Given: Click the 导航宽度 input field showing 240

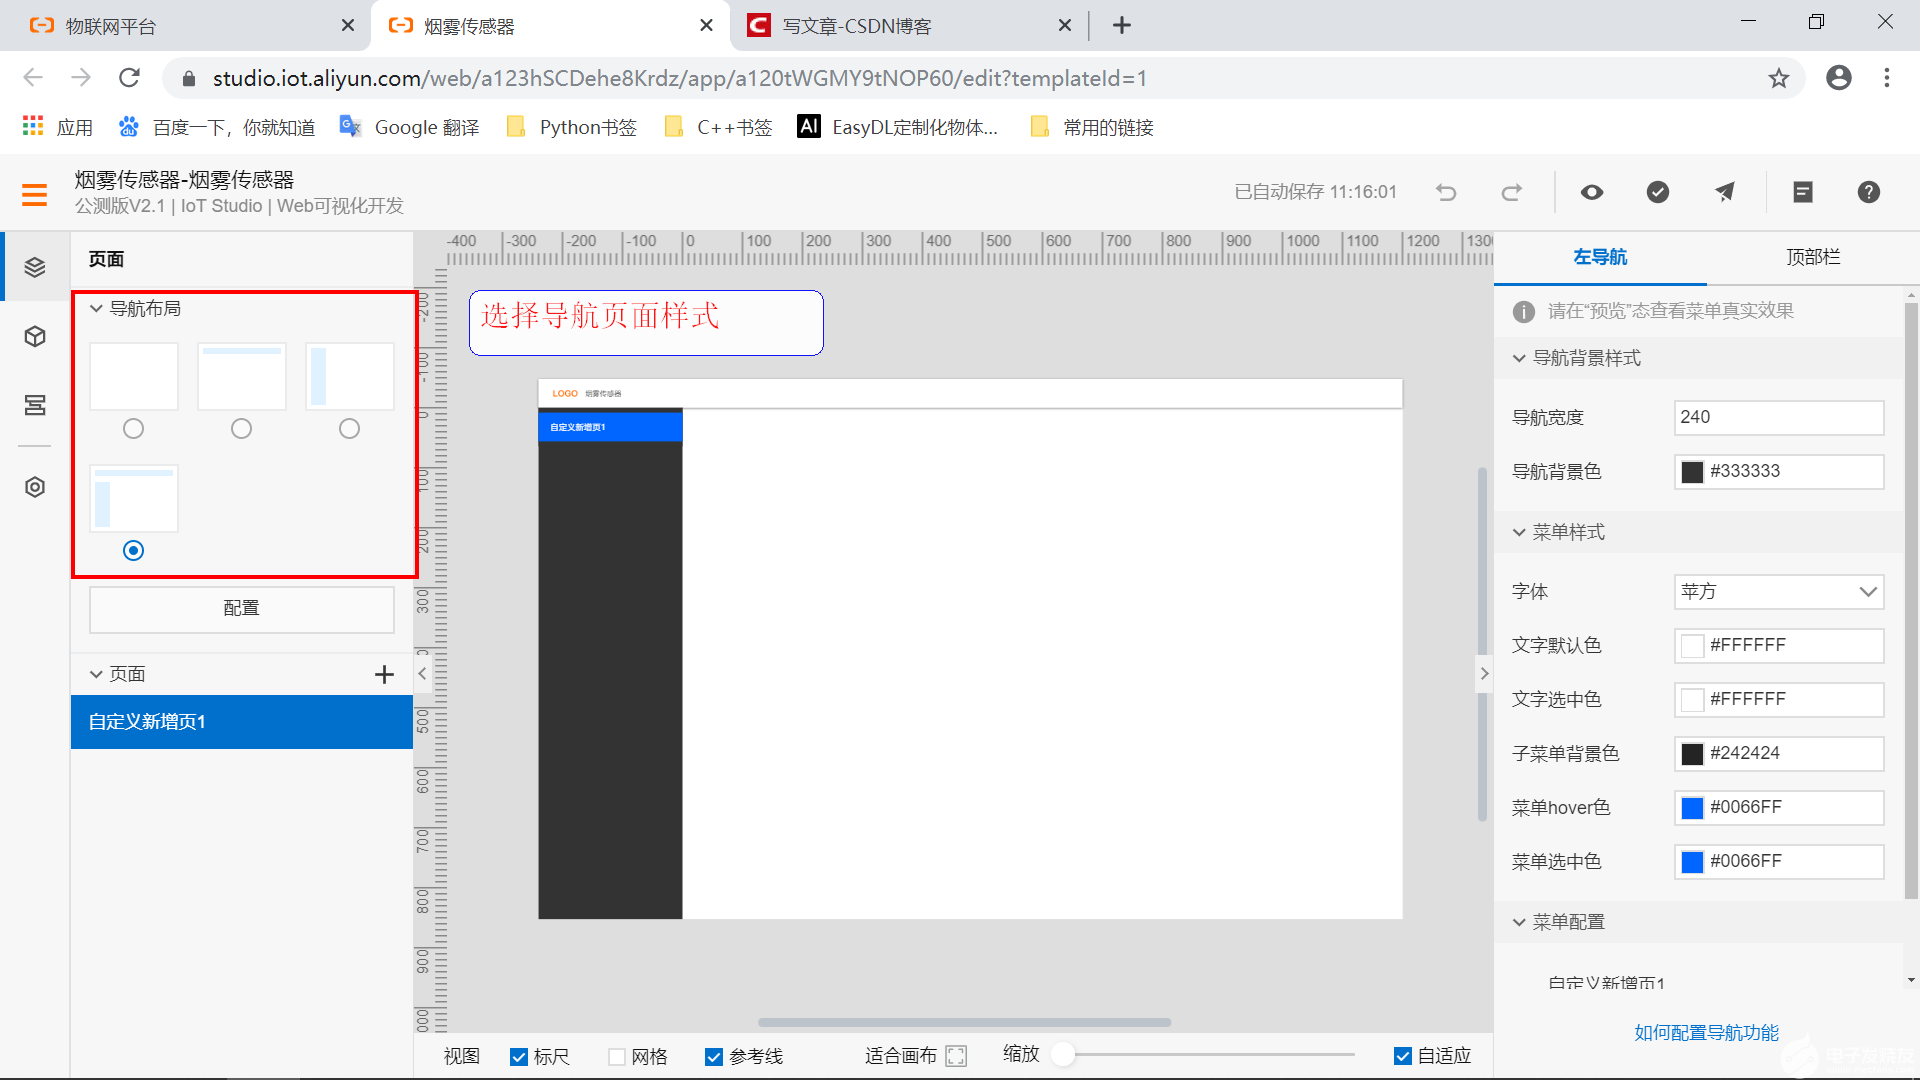Looking at the screenshot, I should [x=1778, y=417].
